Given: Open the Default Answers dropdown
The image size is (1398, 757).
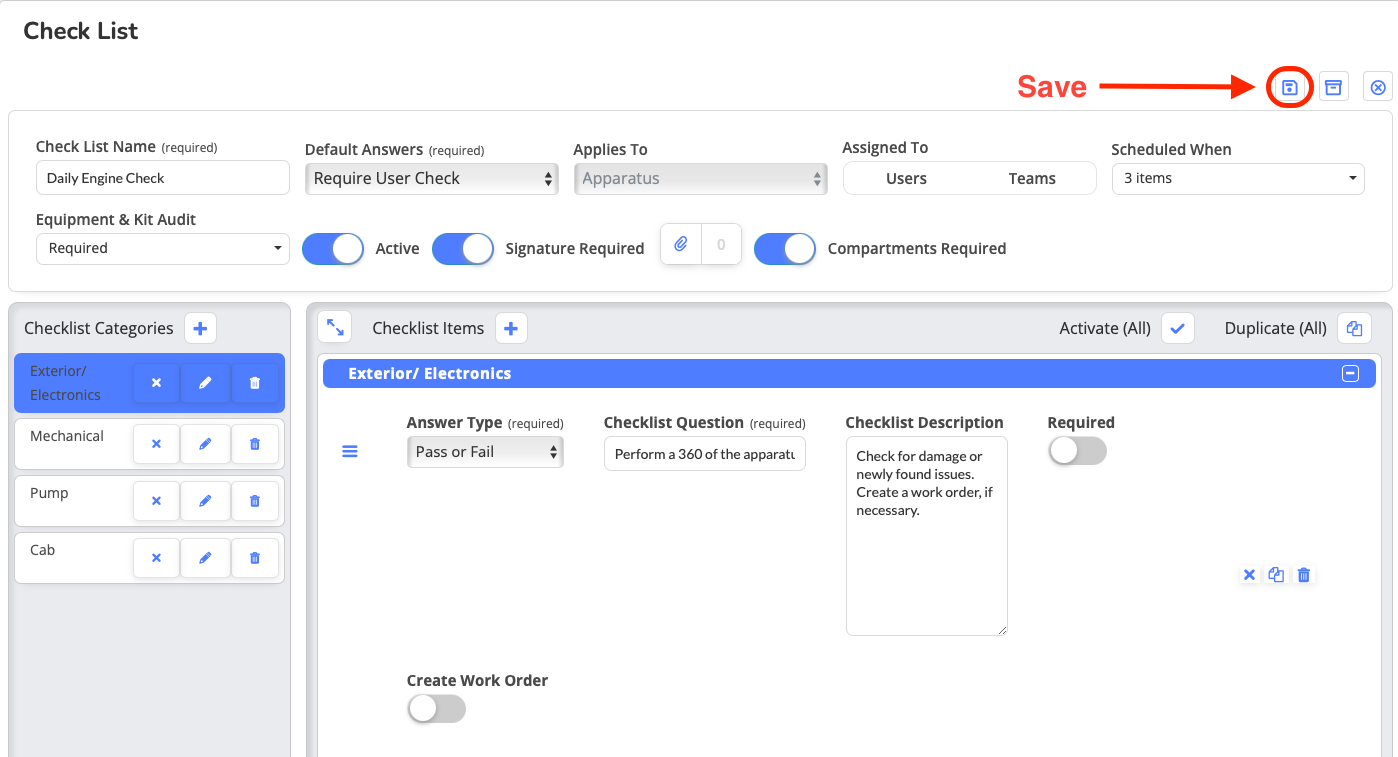Looking at the screenshot, I should click(431, 179).
